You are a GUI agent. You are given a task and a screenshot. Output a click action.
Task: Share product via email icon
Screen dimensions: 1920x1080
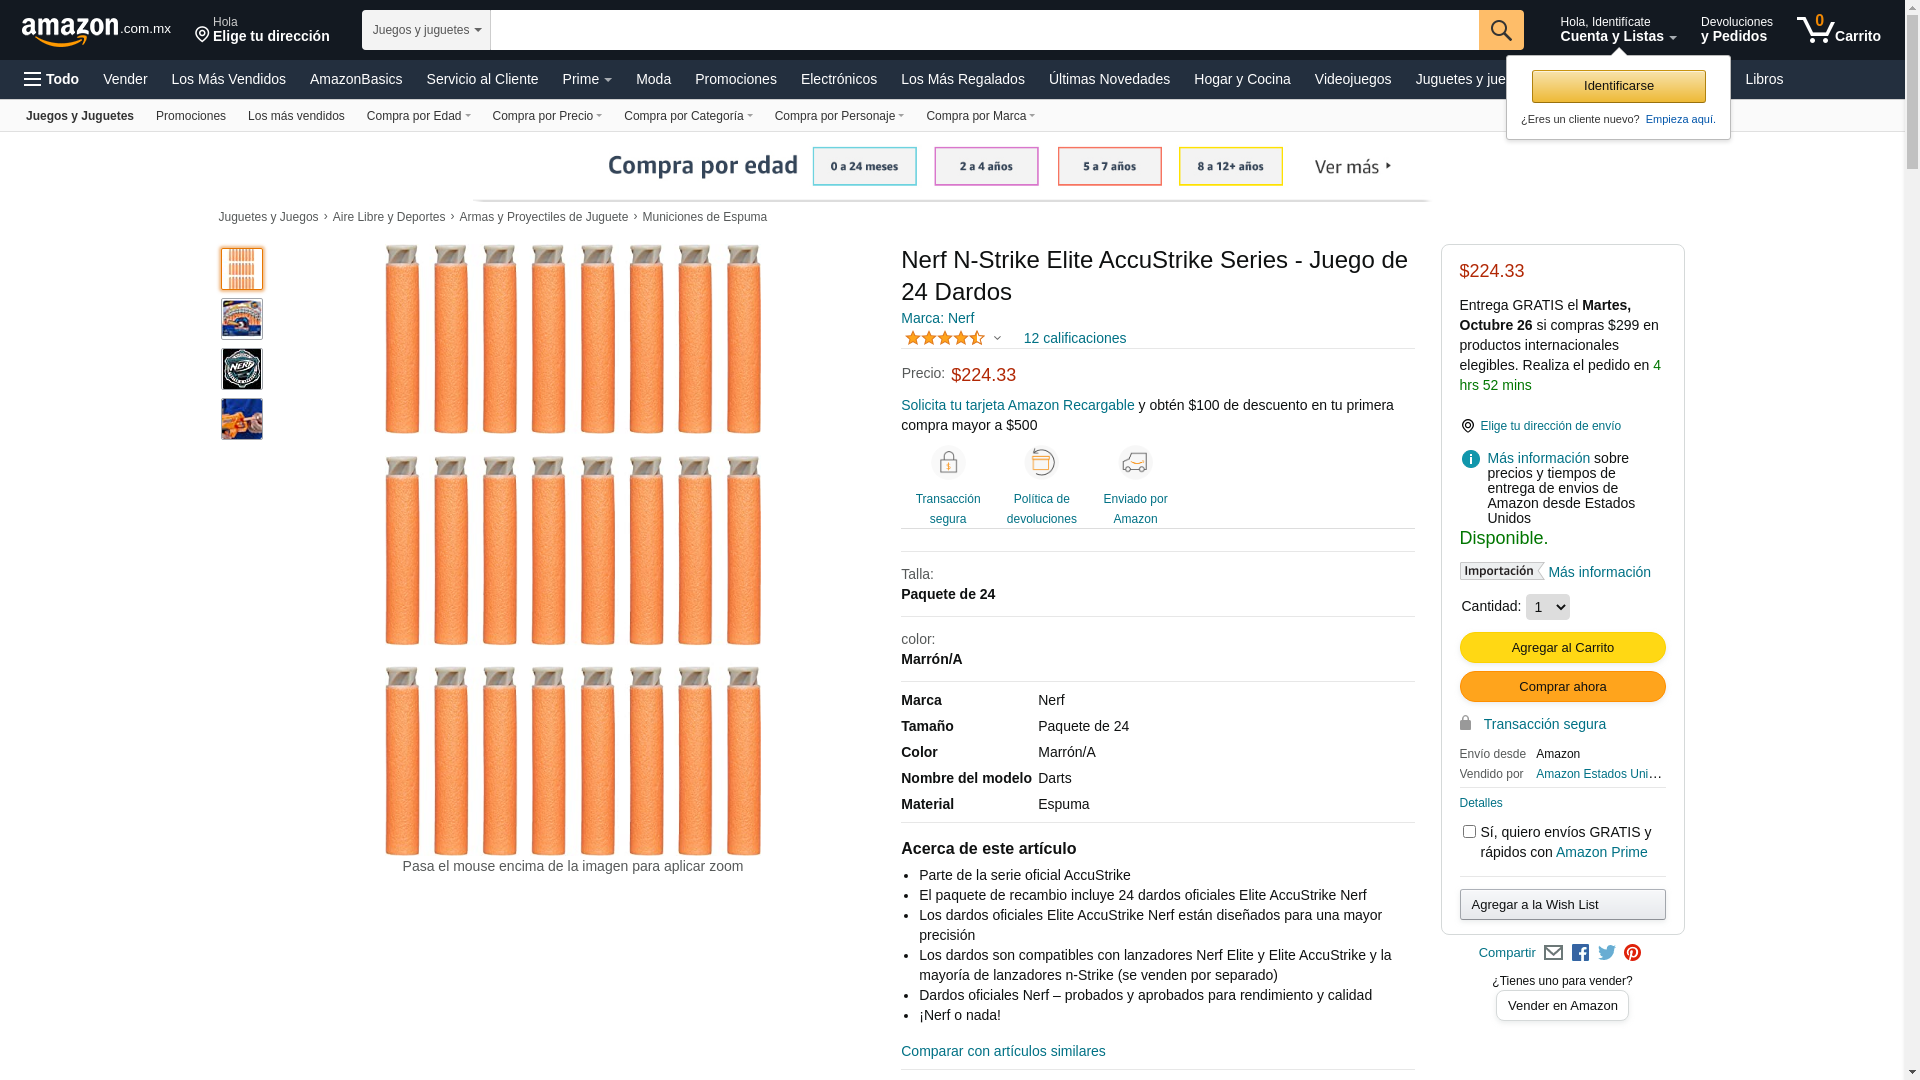(x=1553, y=953)
